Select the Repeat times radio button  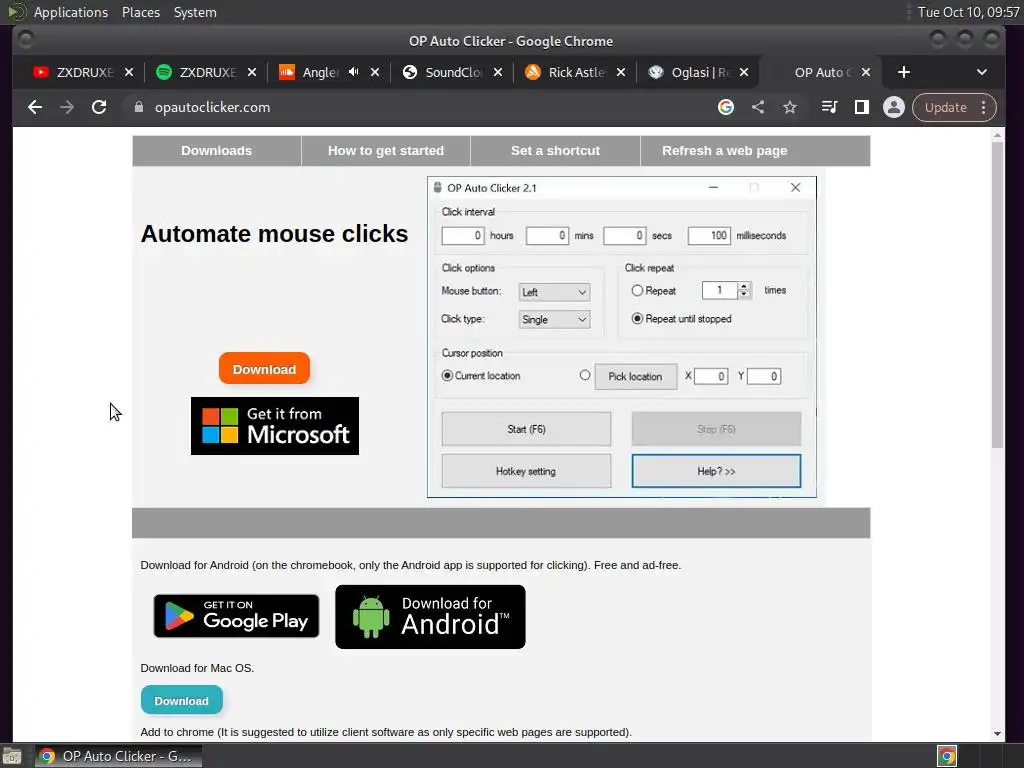click(637, 291)
